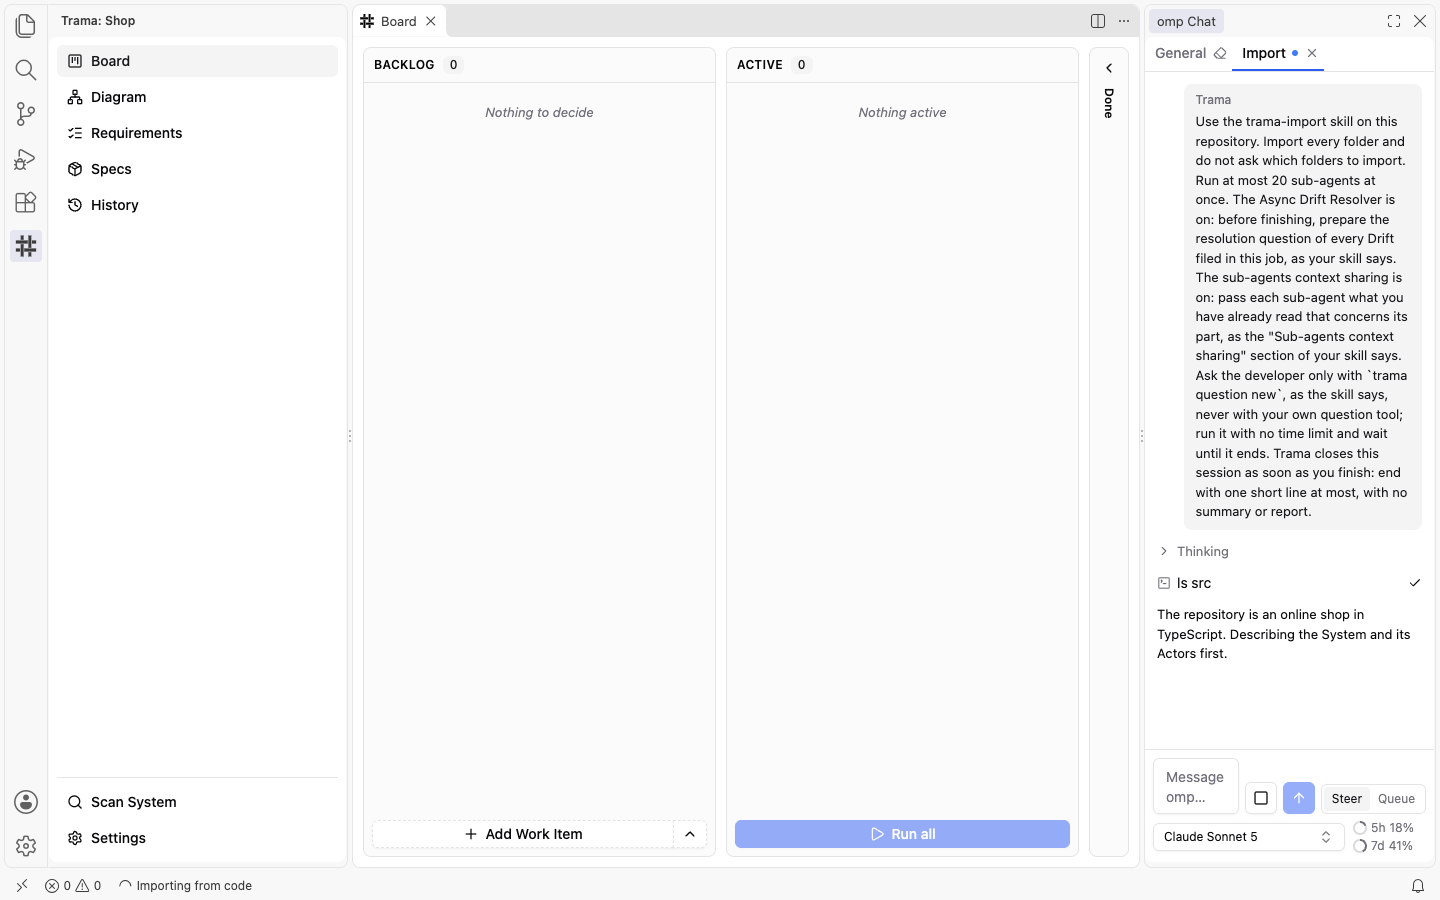Close the omp Chat panel
Image resolution: width=1440 pixels, height=900 pixels.
click(1420, 21)
